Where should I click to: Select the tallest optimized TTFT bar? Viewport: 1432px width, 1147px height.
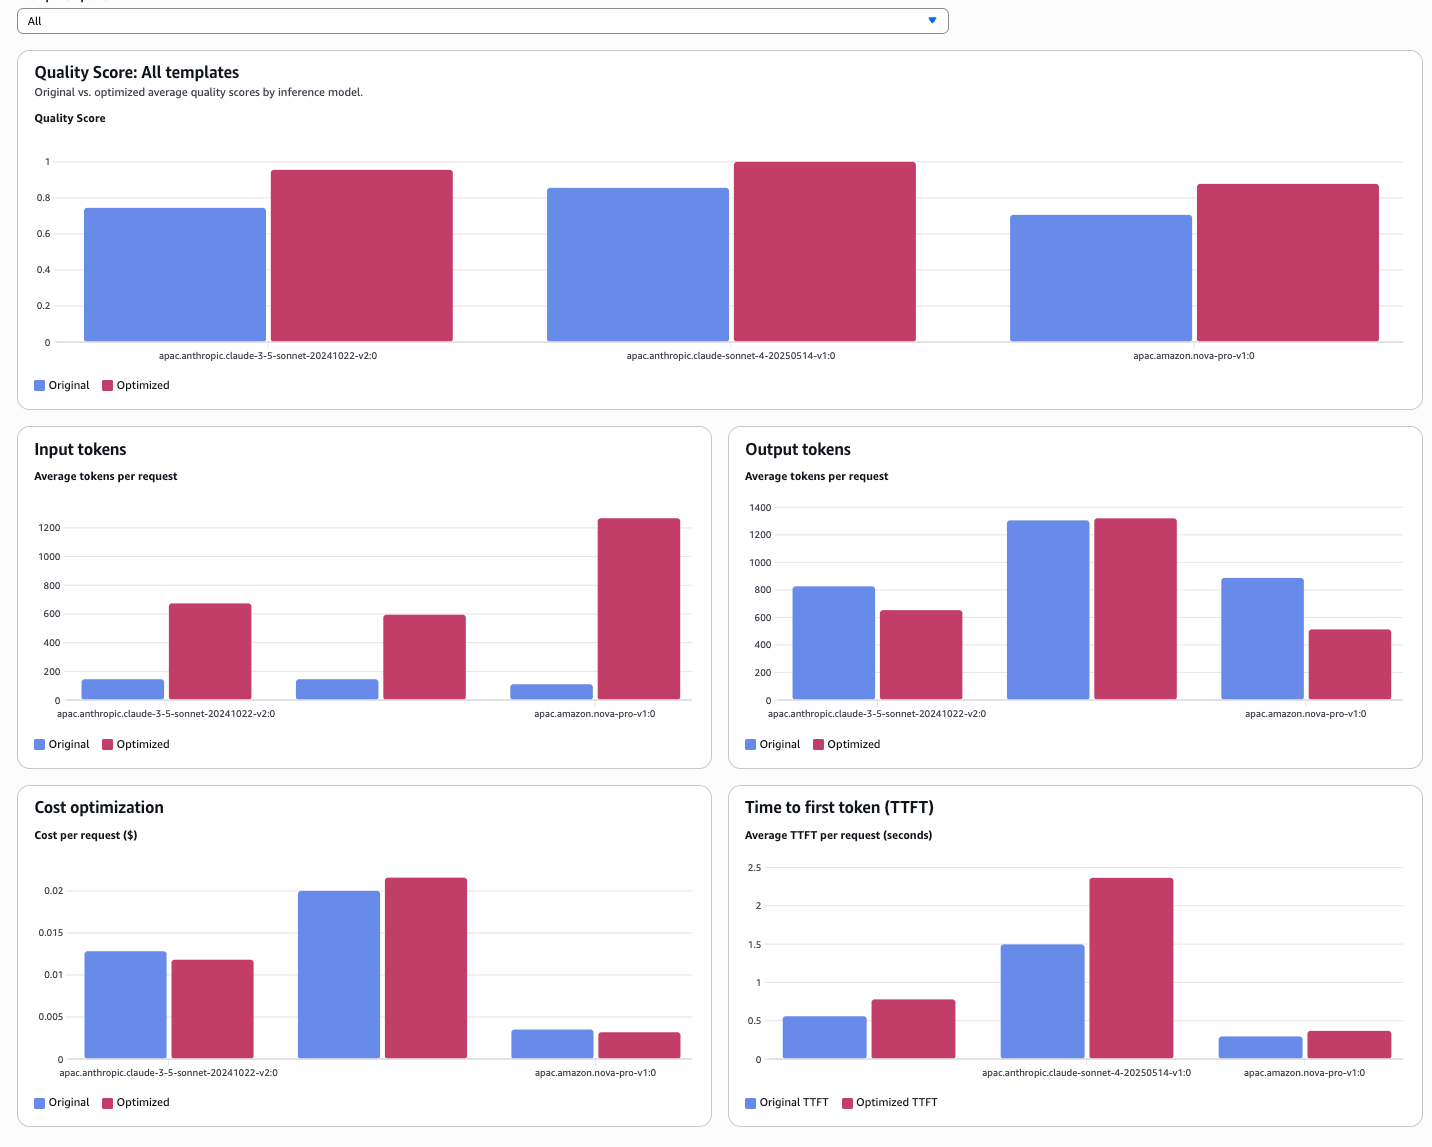point(1131,968)
